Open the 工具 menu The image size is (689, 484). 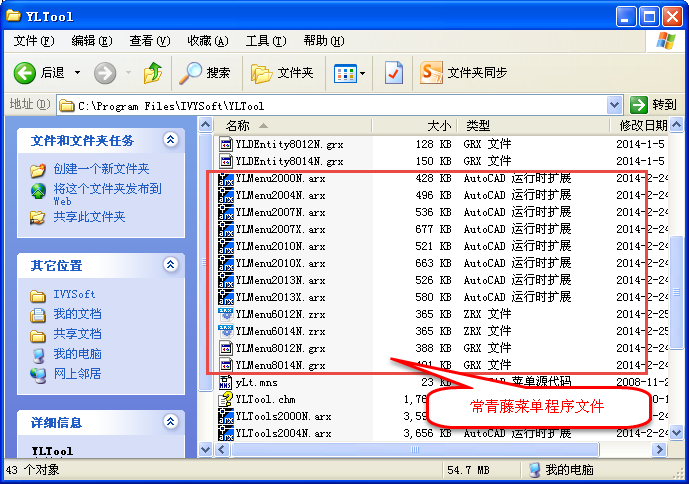point(265,41)
